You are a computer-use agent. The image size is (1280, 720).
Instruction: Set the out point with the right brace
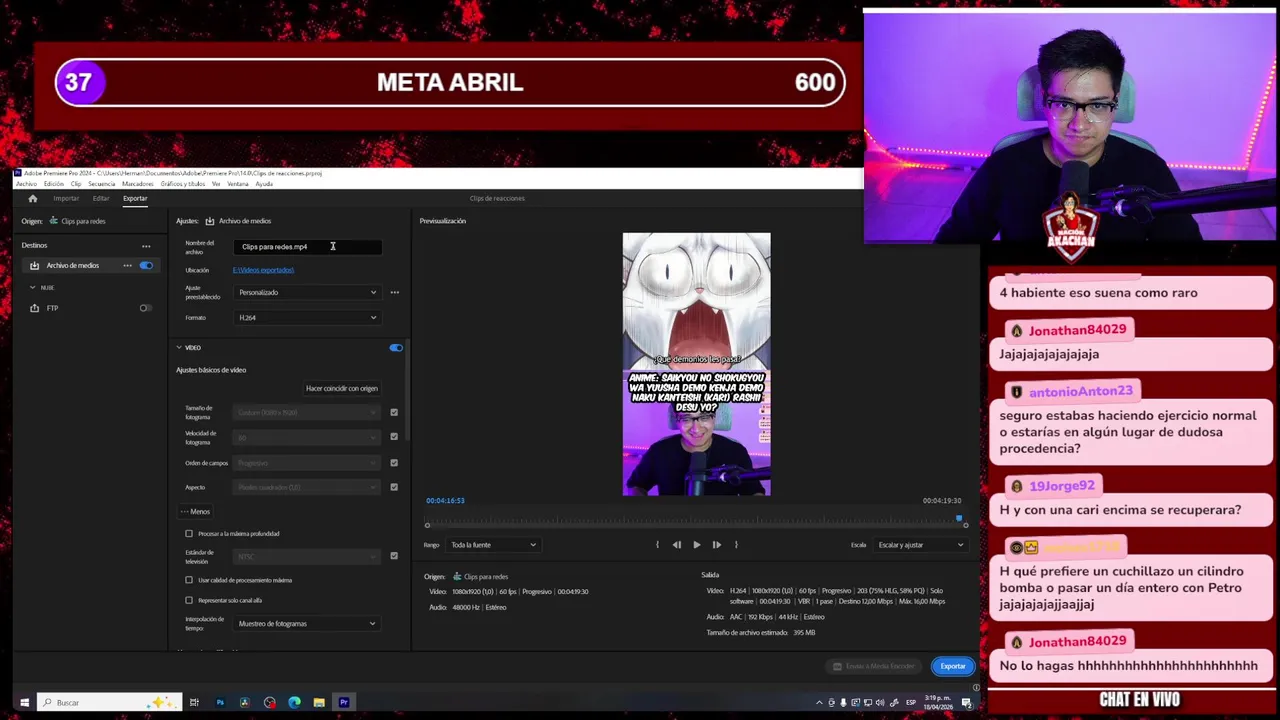tap(736, 545)
